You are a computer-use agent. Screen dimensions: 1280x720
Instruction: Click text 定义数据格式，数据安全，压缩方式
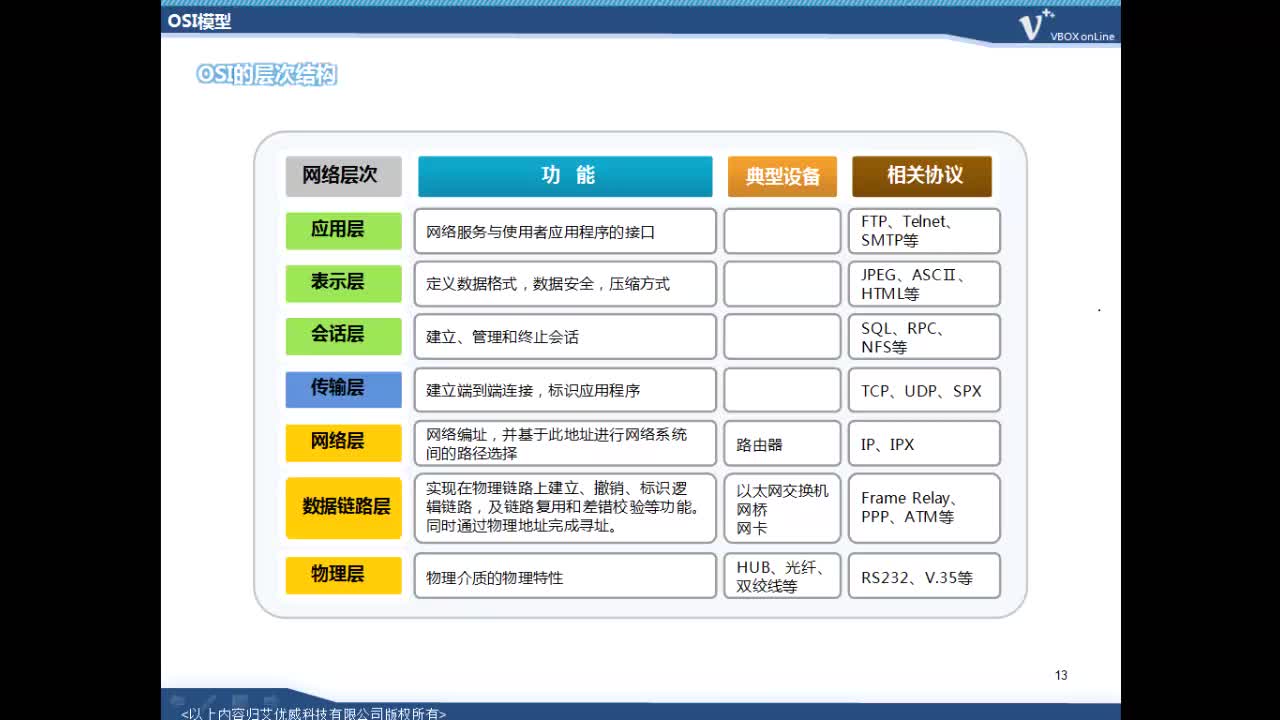click(x=548, y=284)
